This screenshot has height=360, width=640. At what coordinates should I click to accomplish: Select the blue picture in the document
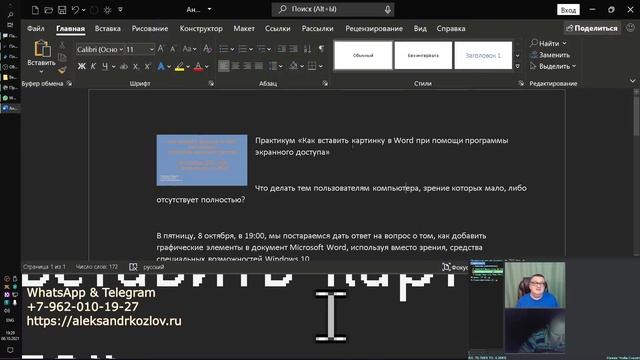coord(202,160)
